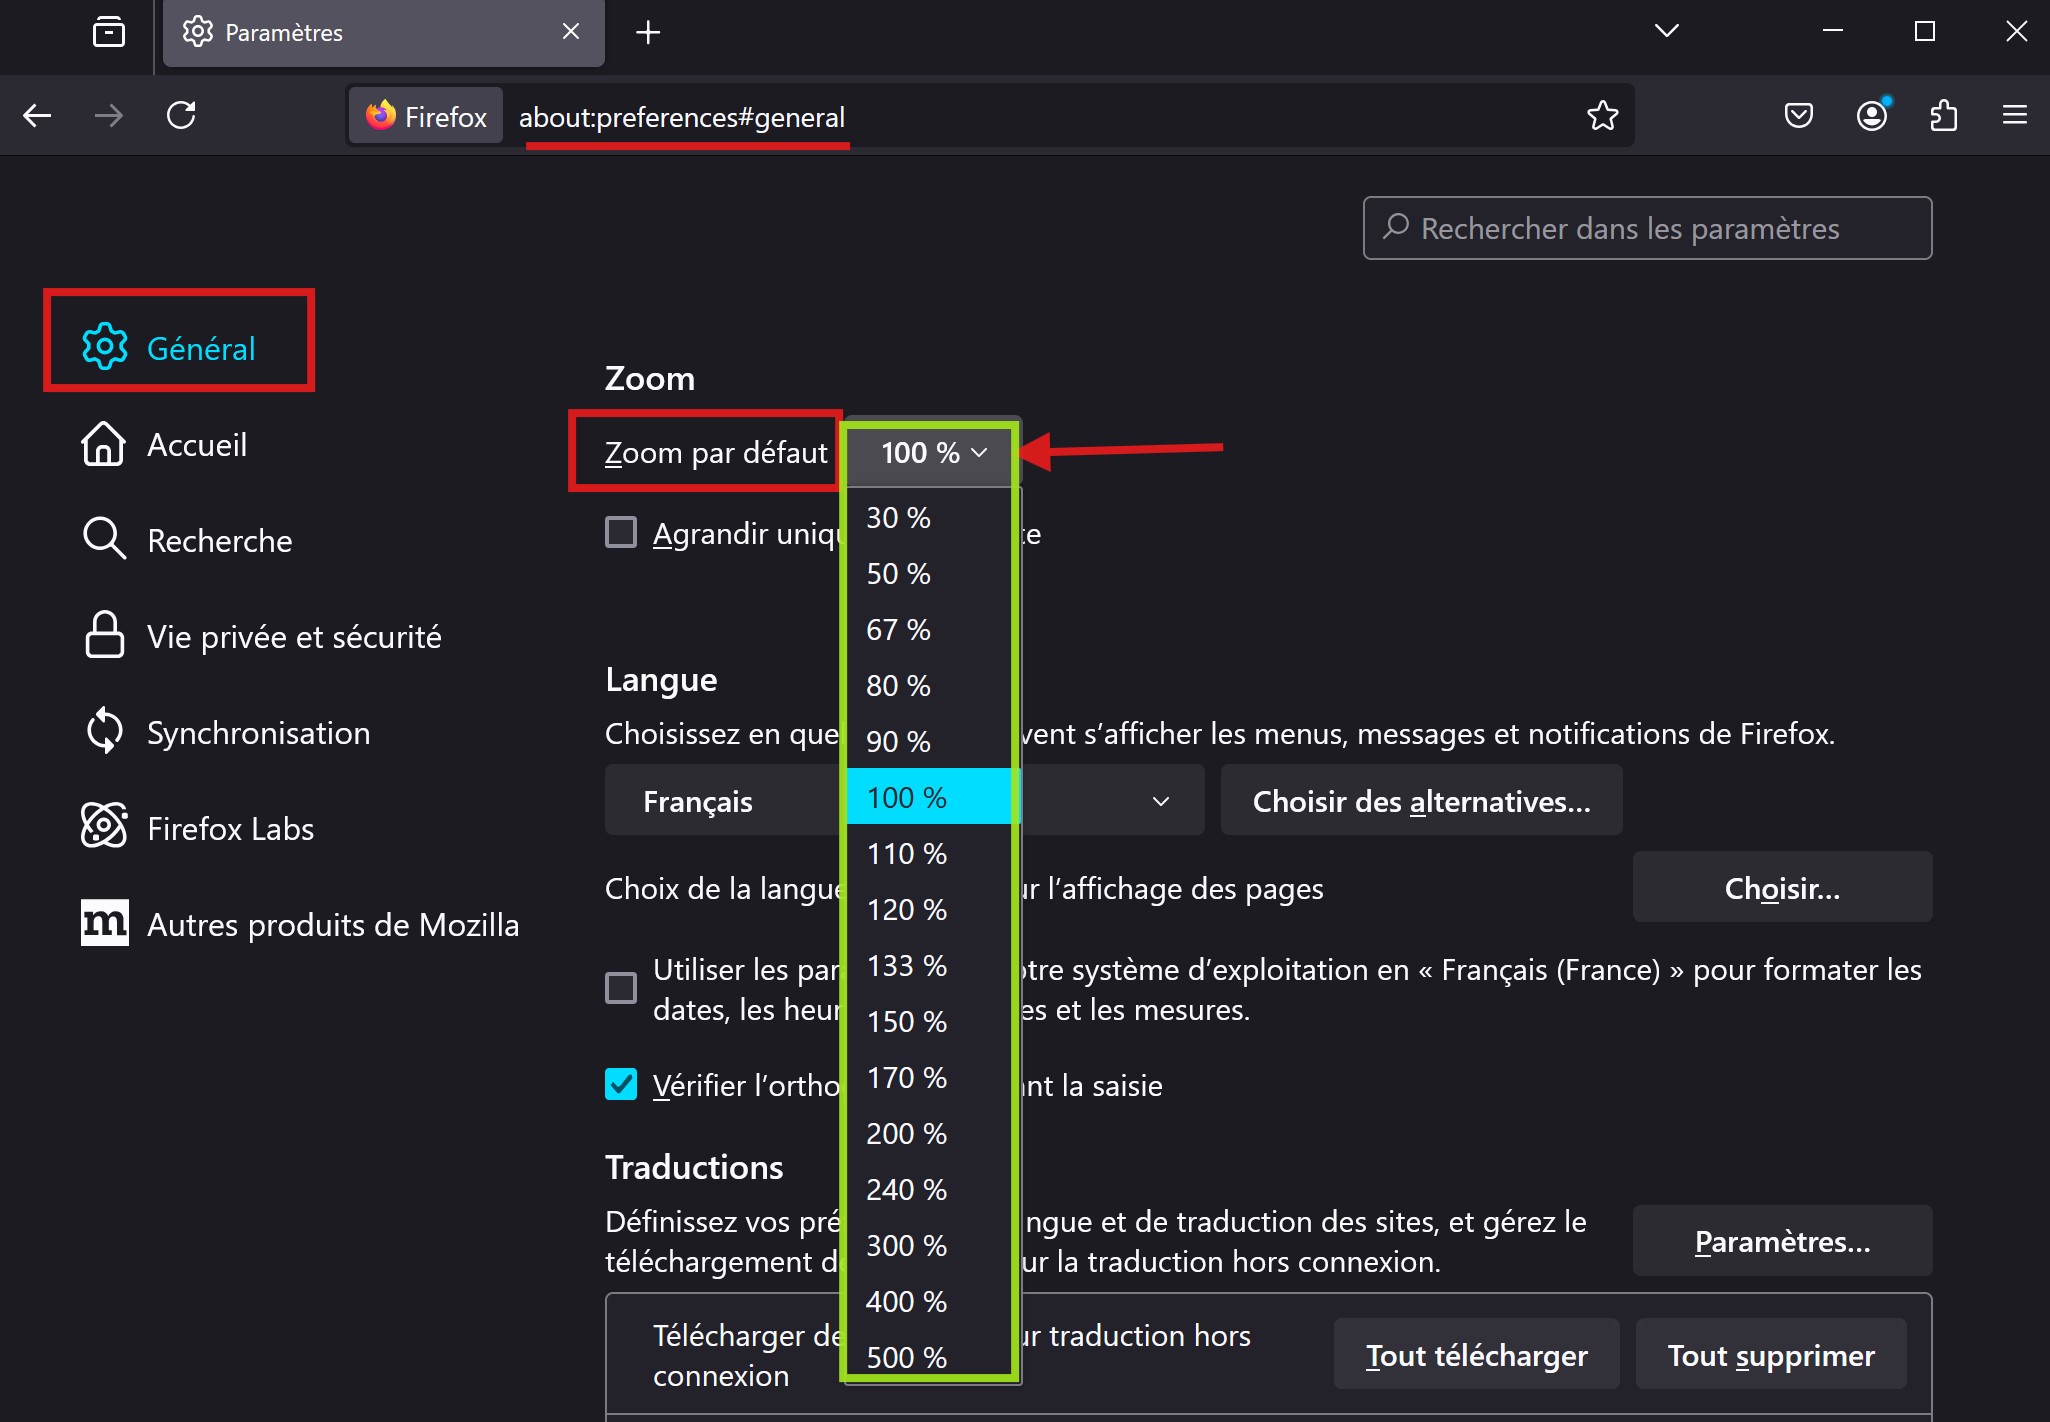Choose 80 % from the zoom options
Viewport: 2050px width, 1422px height.
tap(898, 686)
